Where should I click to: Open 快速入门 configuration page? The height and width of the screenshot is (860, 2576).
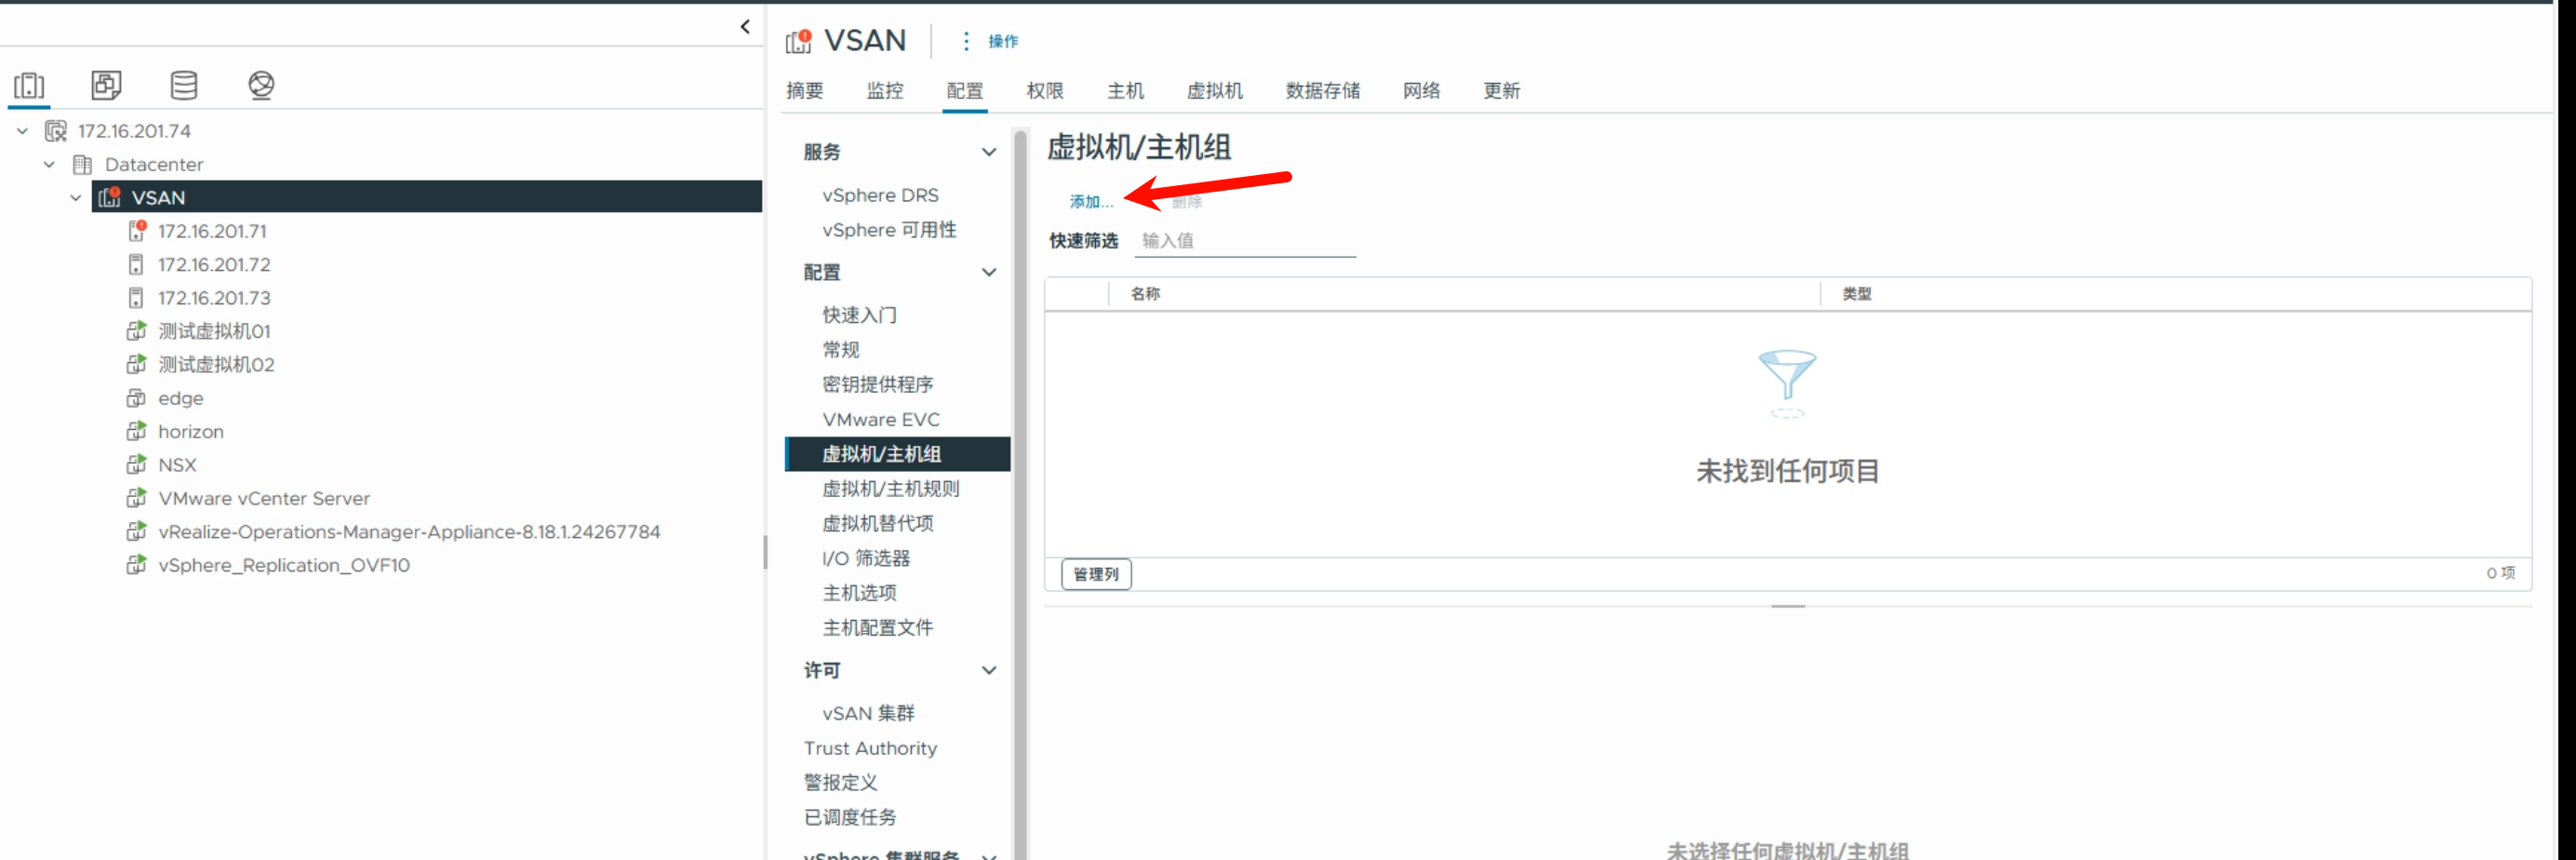click(x=859, y=315)
